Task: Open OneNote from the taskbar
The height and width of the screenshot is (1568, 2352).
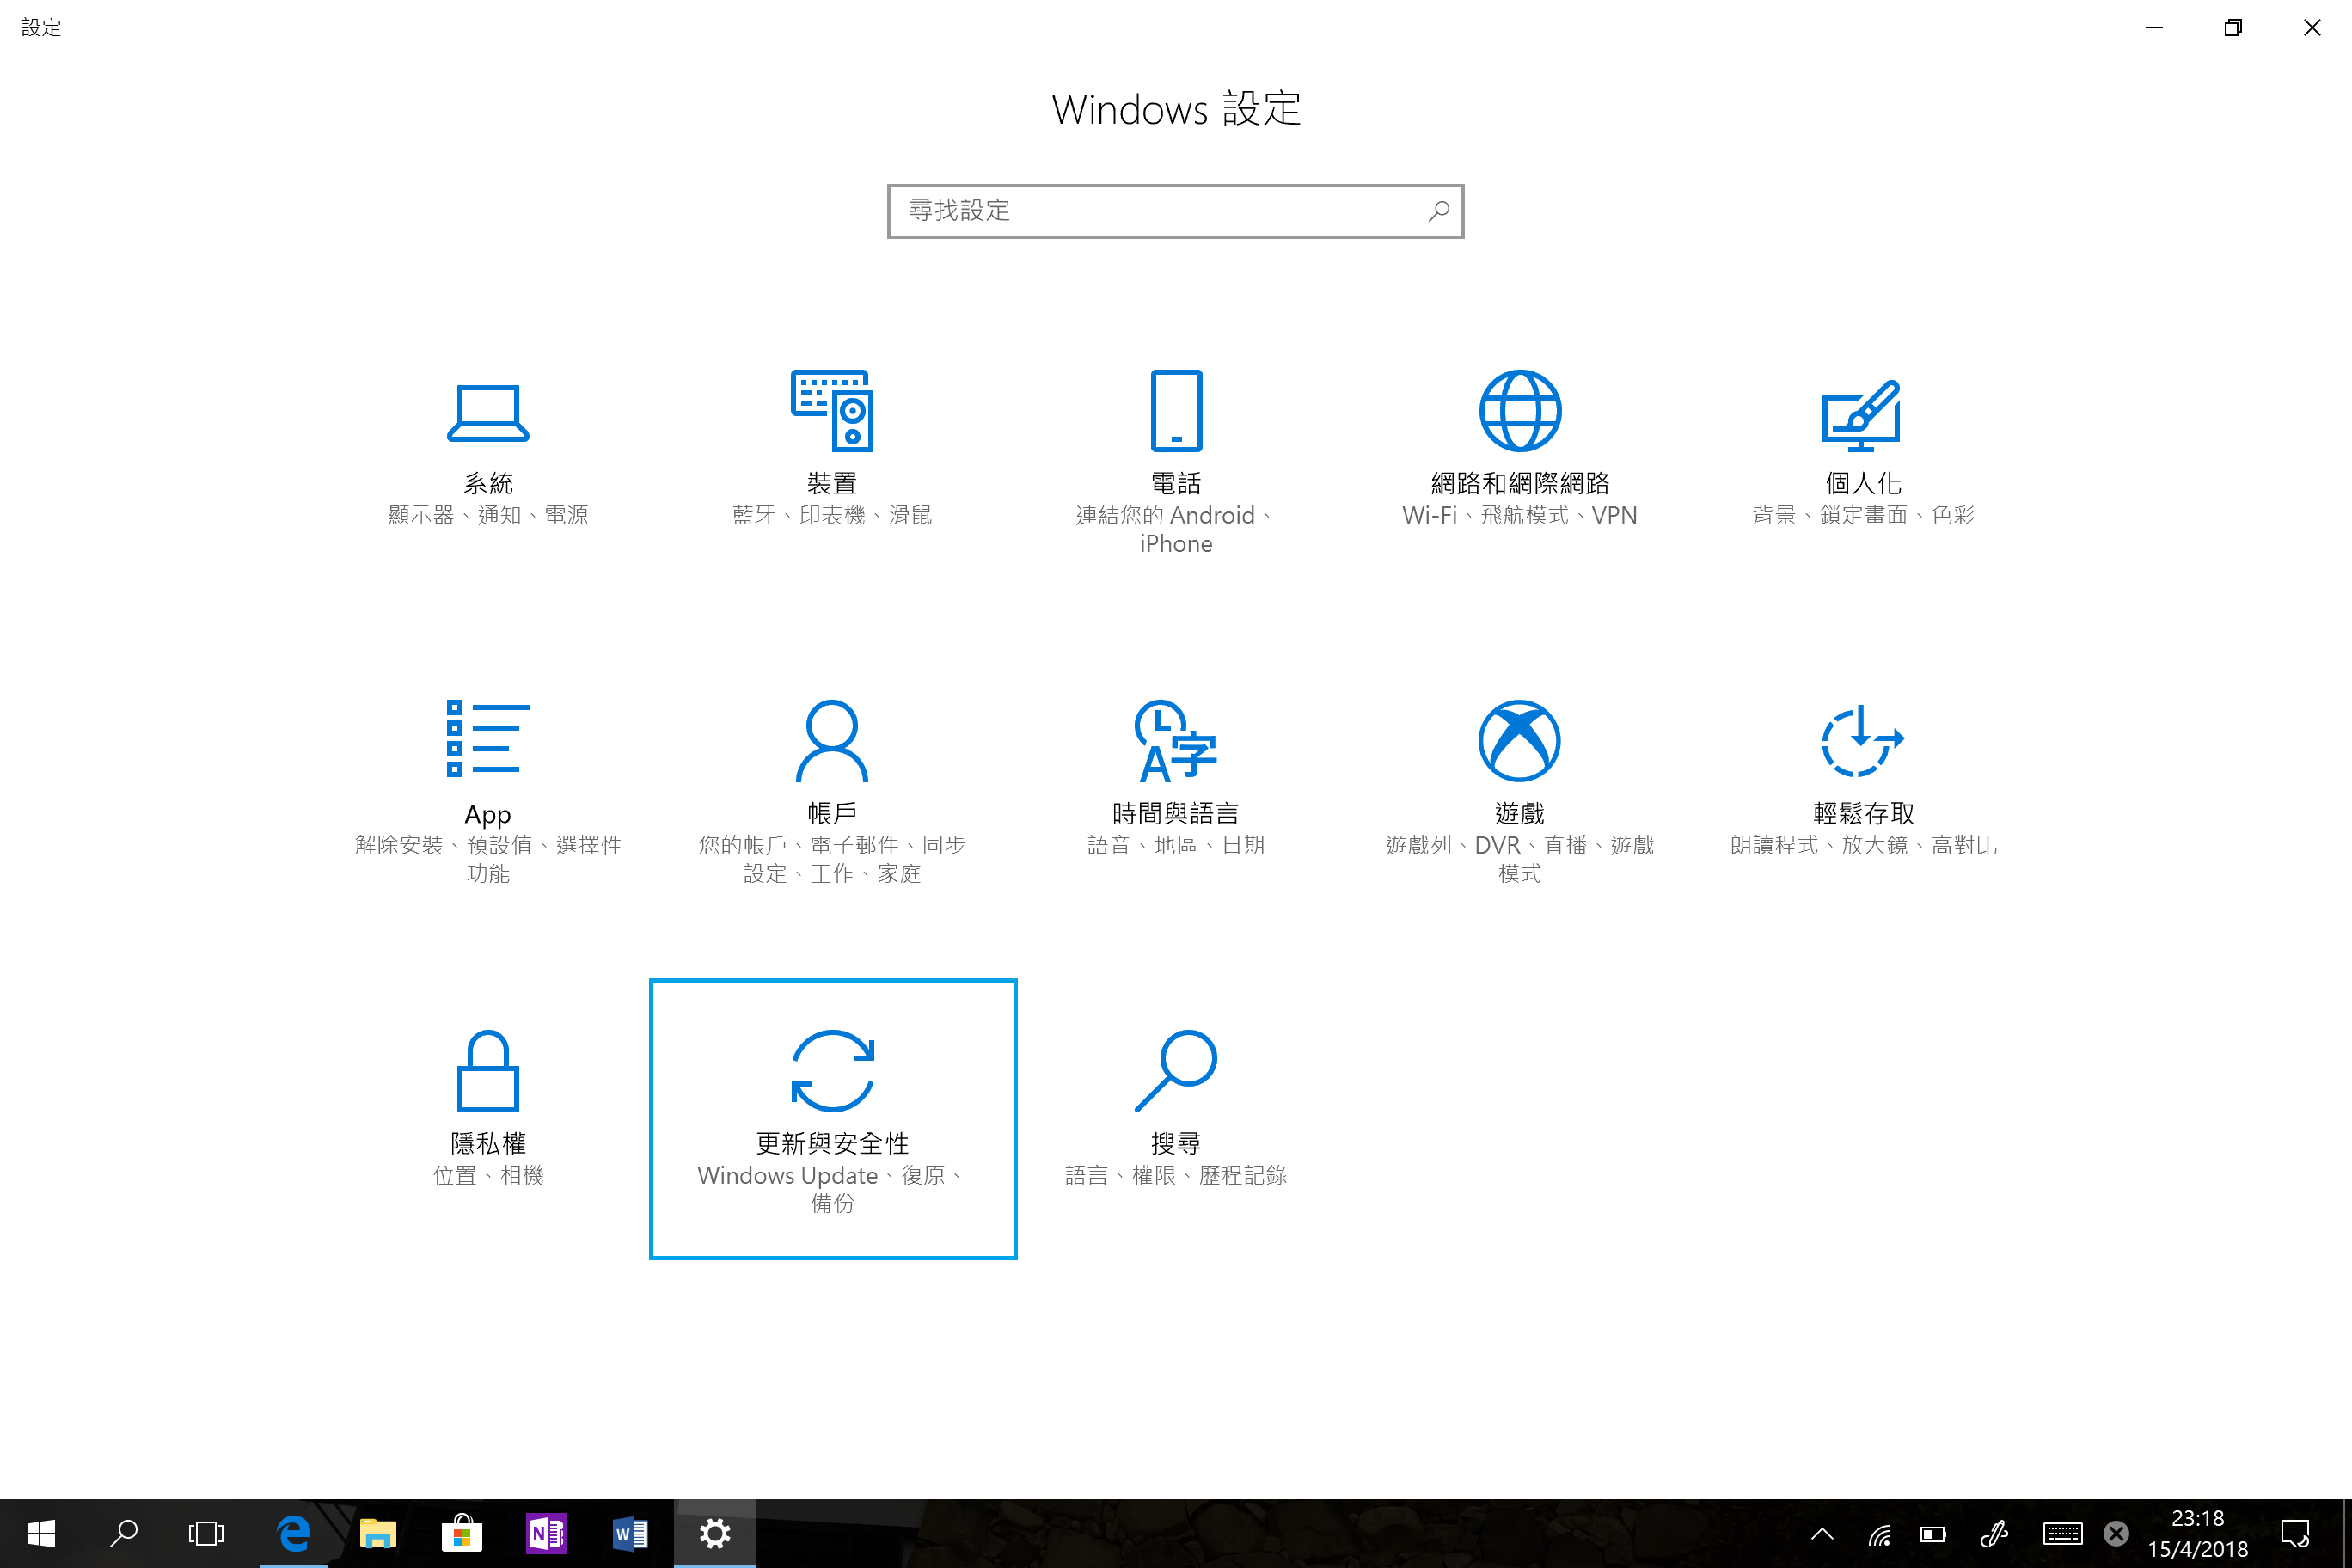Action: tap(546, 1533)
